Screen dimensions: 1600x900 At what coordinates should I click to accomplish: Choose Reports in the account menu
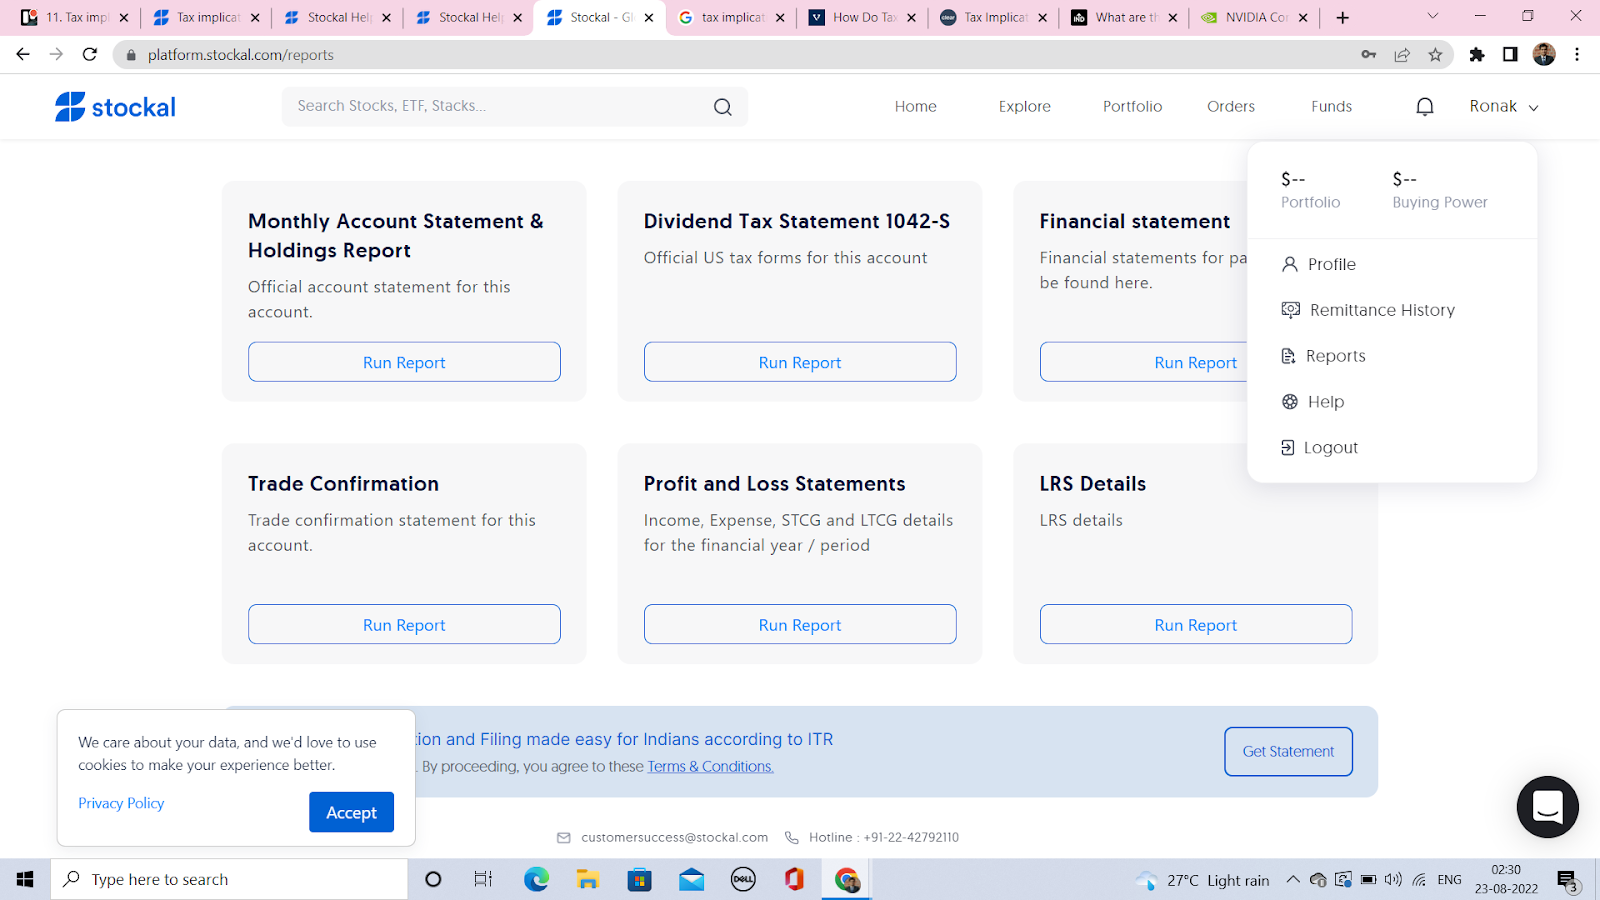tap(1323, 356)
